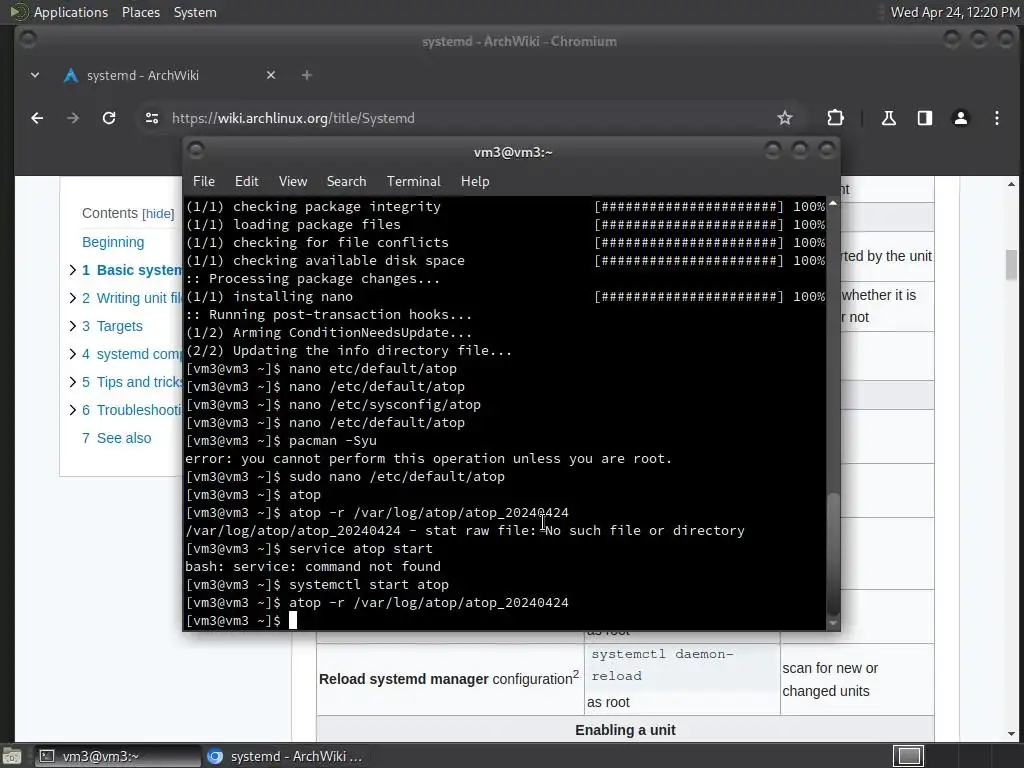Viewport: 1024px width, 768px height.
Task: Go back in Chromium browser
Action: 37,118
